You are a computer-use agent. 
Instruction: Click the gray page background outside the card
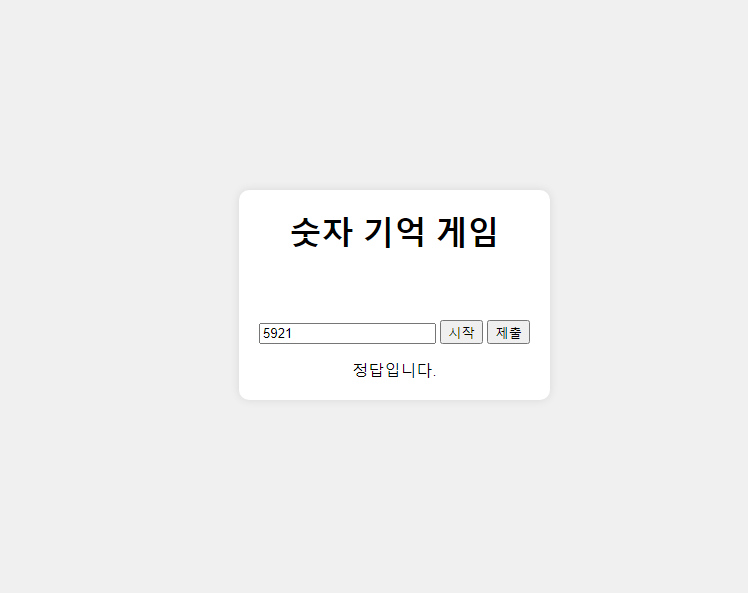119,286
